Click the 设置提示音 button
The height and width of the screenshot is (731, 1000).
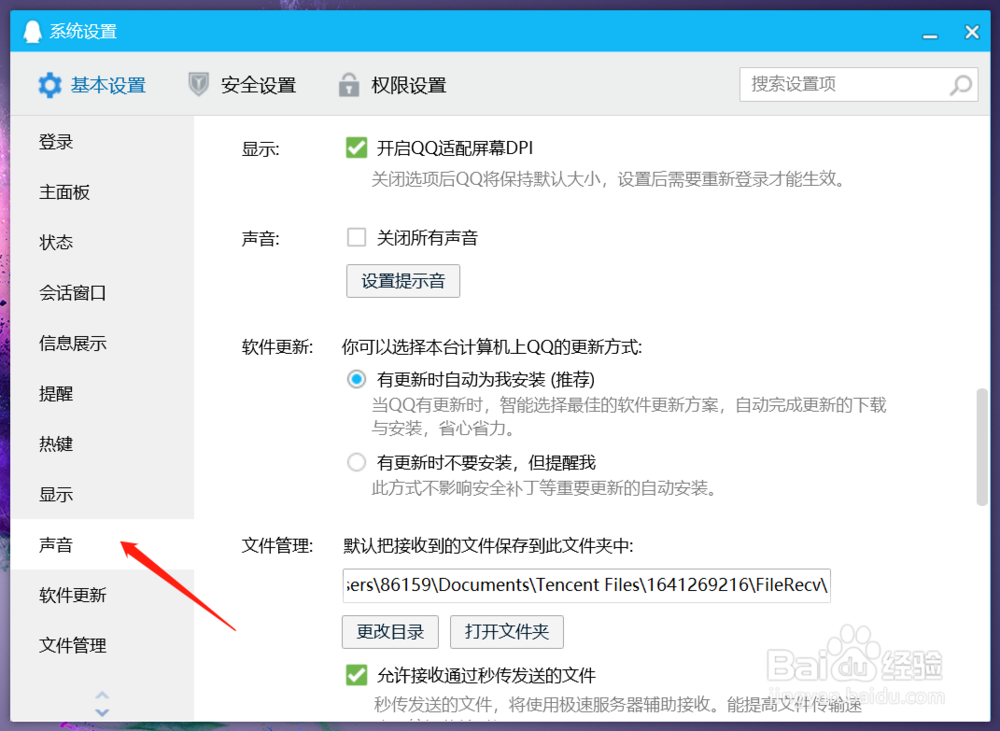403,281
